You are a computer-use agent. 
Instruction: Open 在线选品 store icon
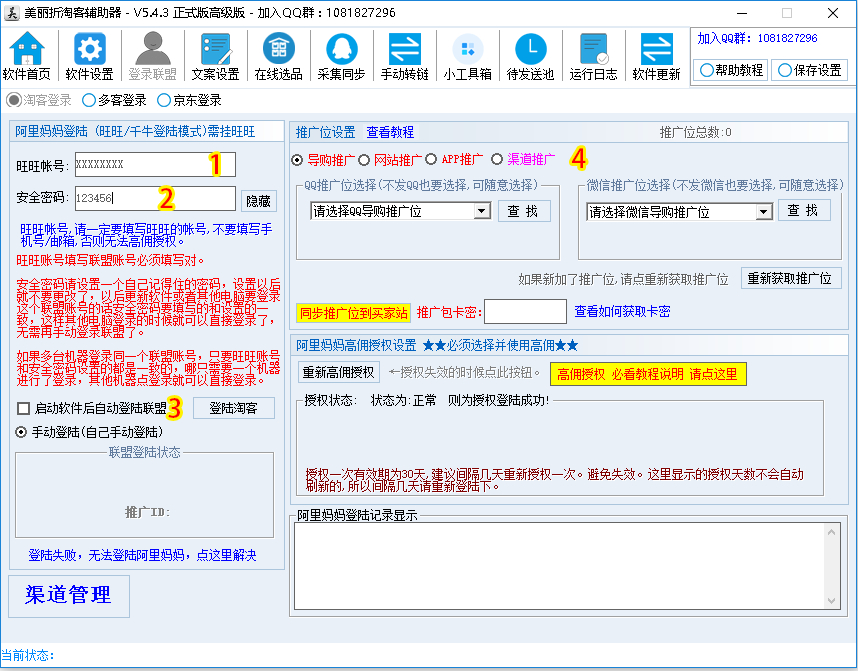click(279, 56)
